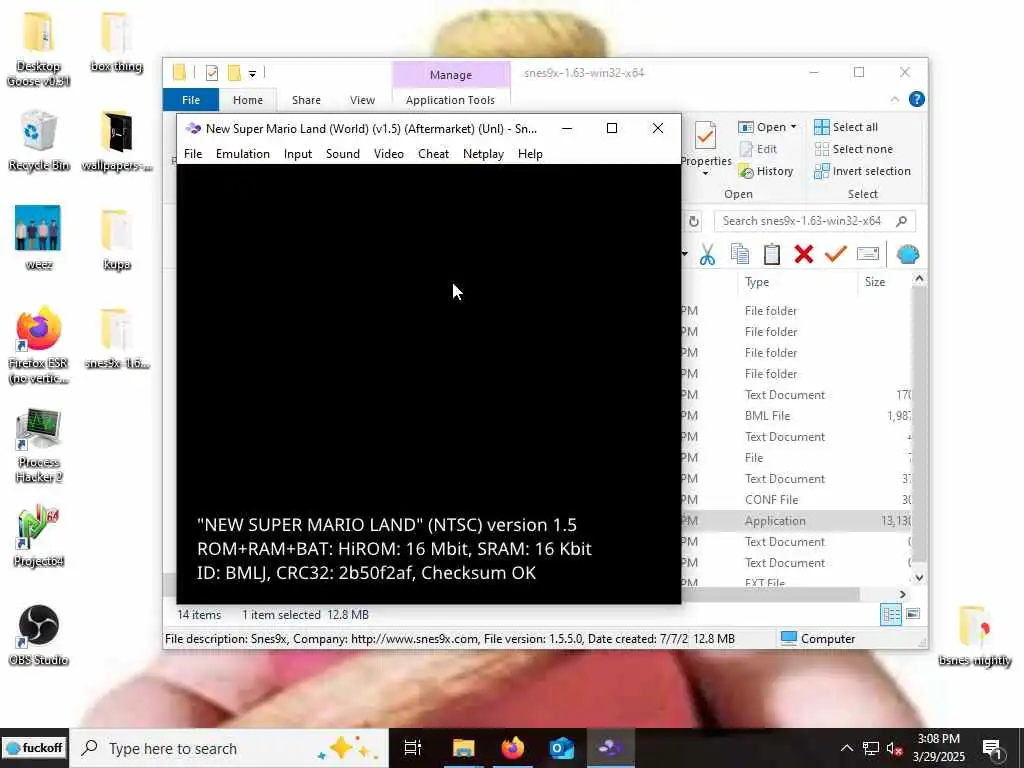Click the blue Help question icon
The image size is (1024, 768).
pos(916,99)
